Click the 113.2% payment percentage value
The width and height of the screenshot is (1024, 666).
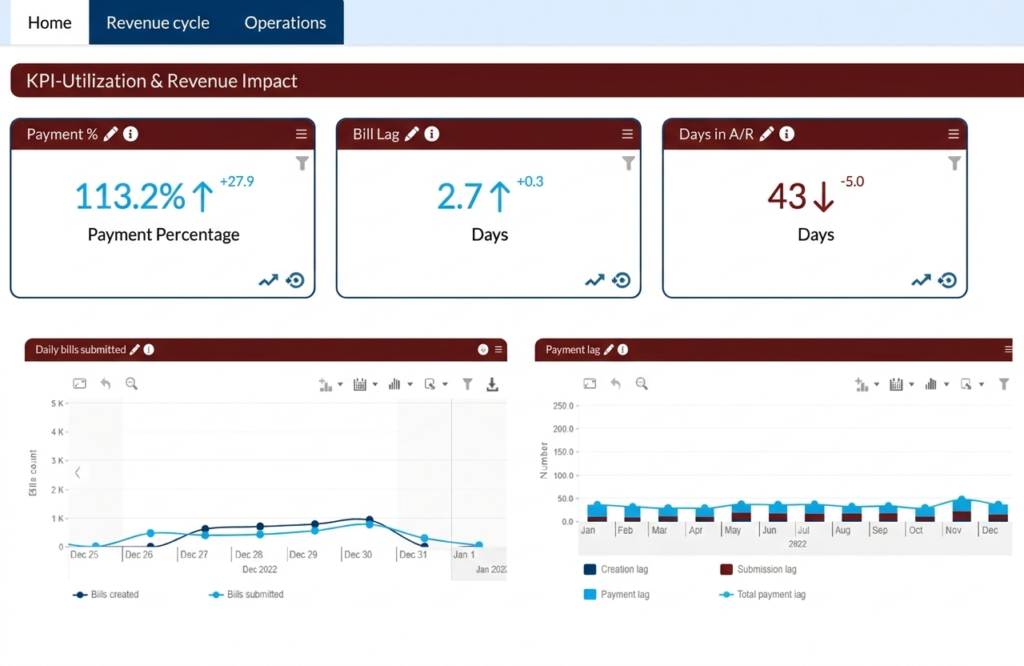[130, 197]
